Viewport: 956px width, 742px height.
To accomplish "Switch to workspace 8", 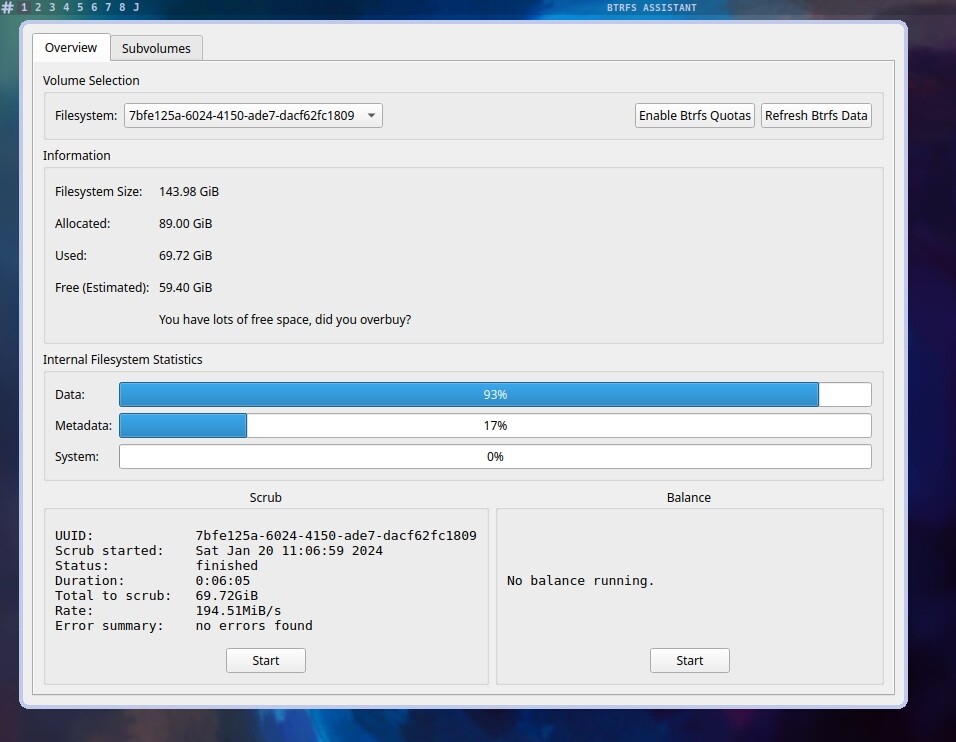I will [122, 7].
